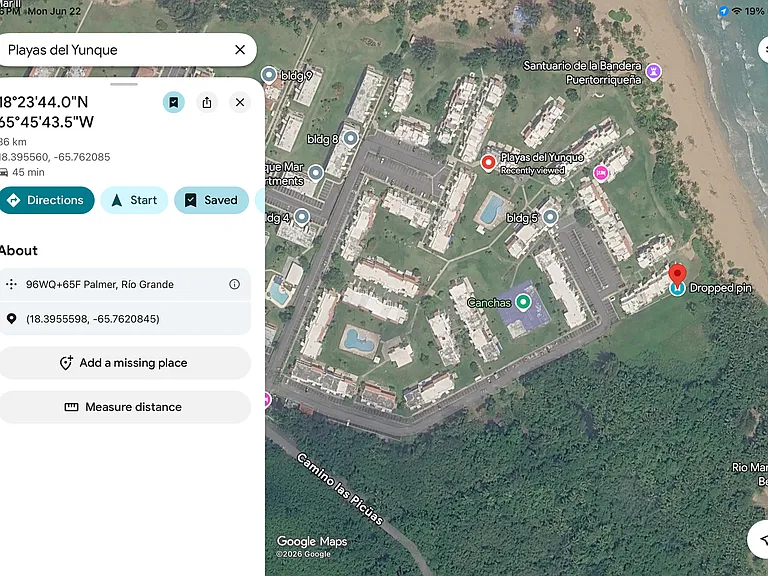Tap the Wi-Fi status icon
This screenshot has height=576, width=768.
click(737, 11)
